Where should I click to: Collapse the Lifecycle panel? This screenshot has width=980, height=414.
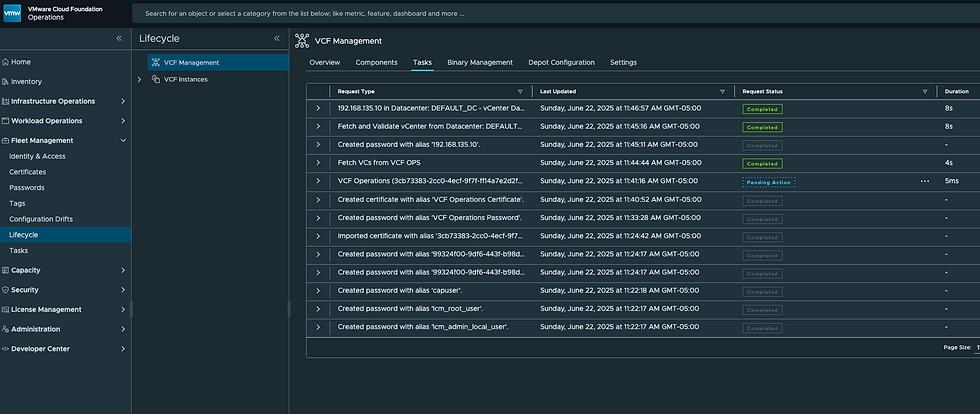coord(277,38)
